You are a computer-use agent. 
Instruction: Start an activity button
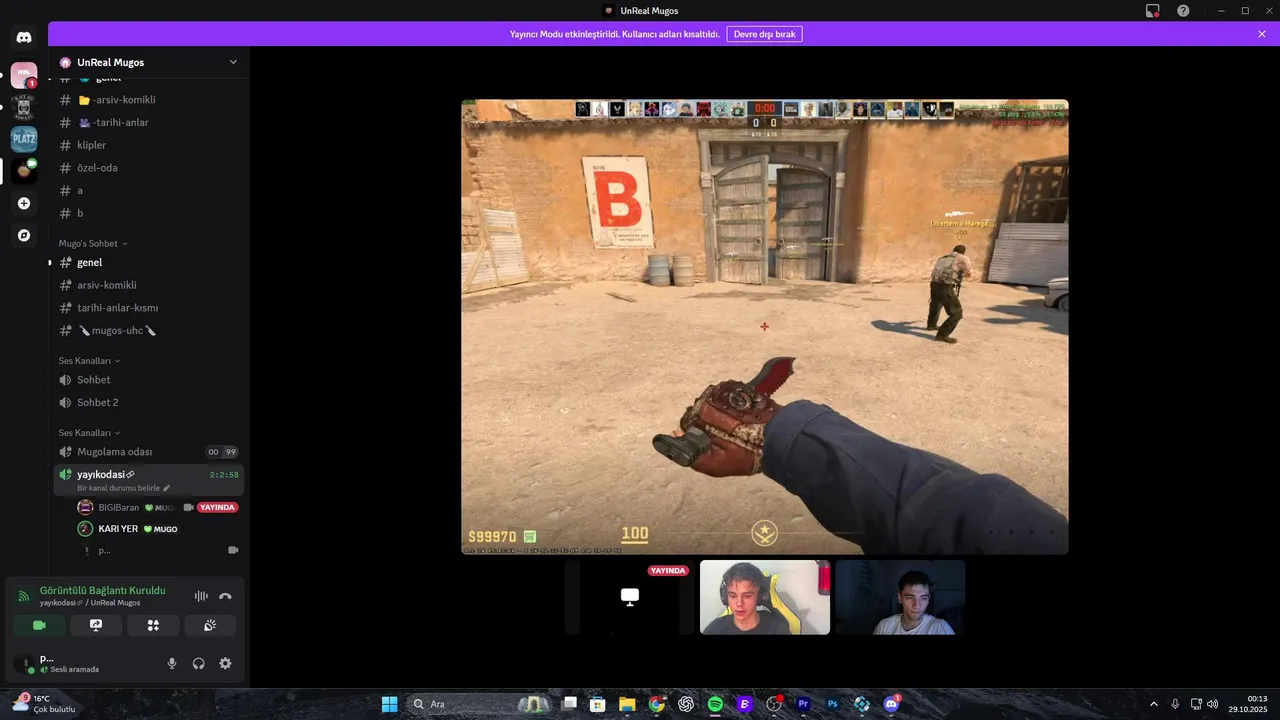point(153,625)
